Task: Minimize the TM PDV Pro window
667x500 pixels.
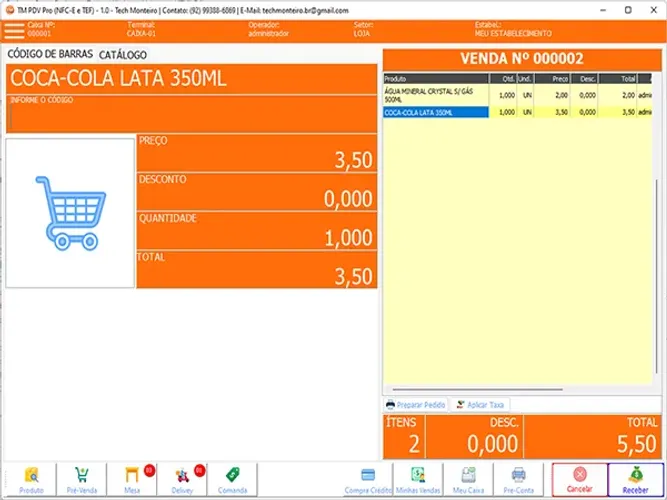Action: tap(603, 10)
